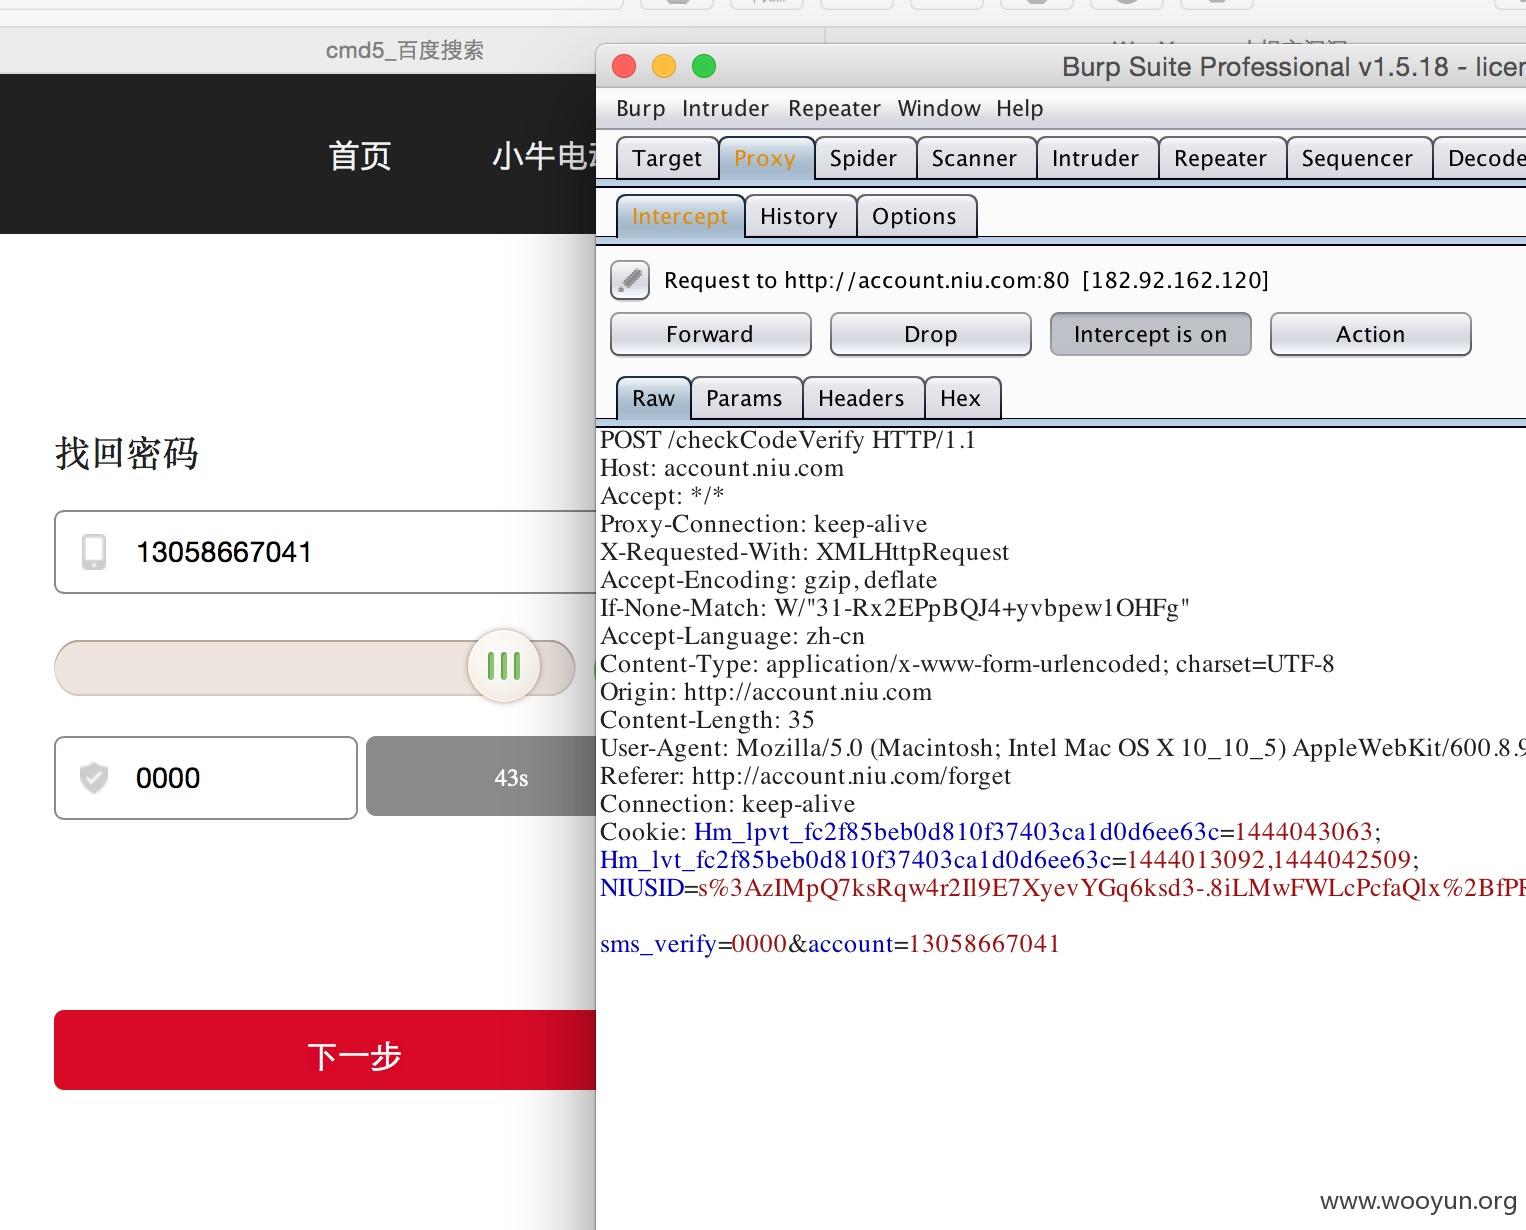
Task: Click the red close button of Burp window
Action: pyautogui.click(x=624, y=66)
